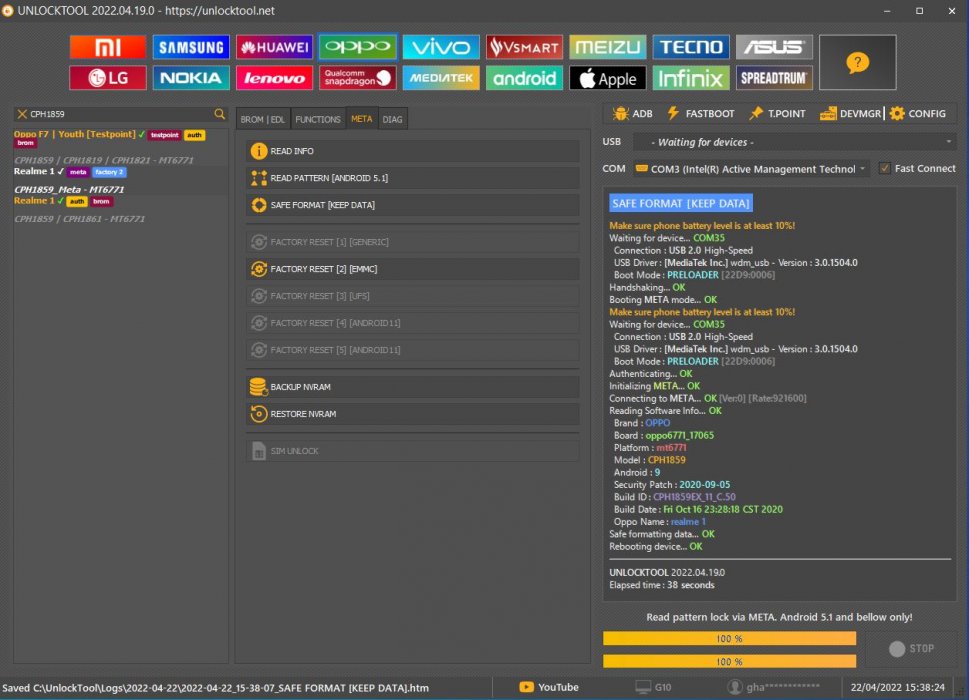Open the DIAG tab
This screenshot has width=969, height=700.
coord(392,119)
